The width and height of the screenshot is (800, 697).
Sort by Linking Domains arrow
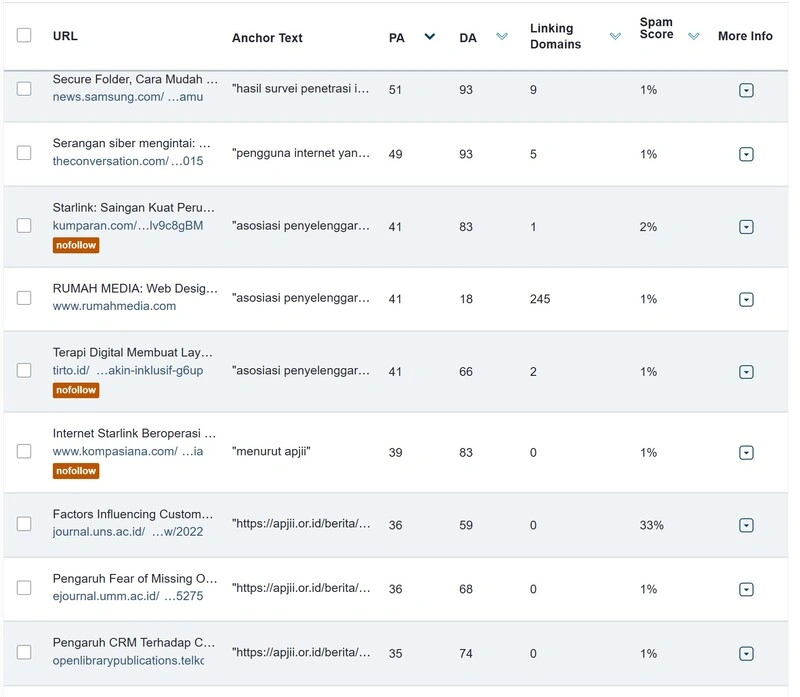(x=615, y=36)
